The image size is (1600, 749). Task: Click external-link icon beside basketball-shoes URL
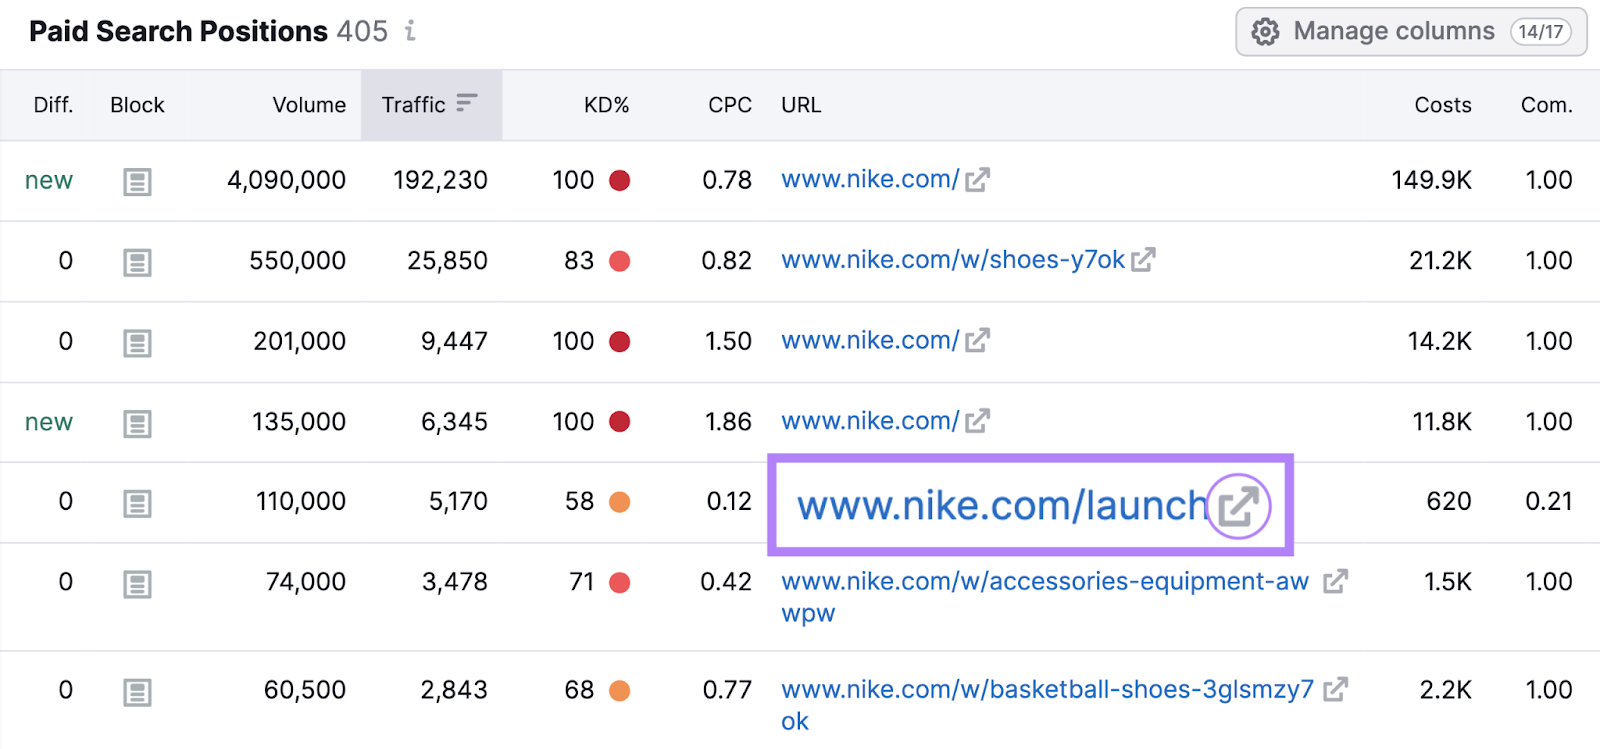tap(1336, 689)
